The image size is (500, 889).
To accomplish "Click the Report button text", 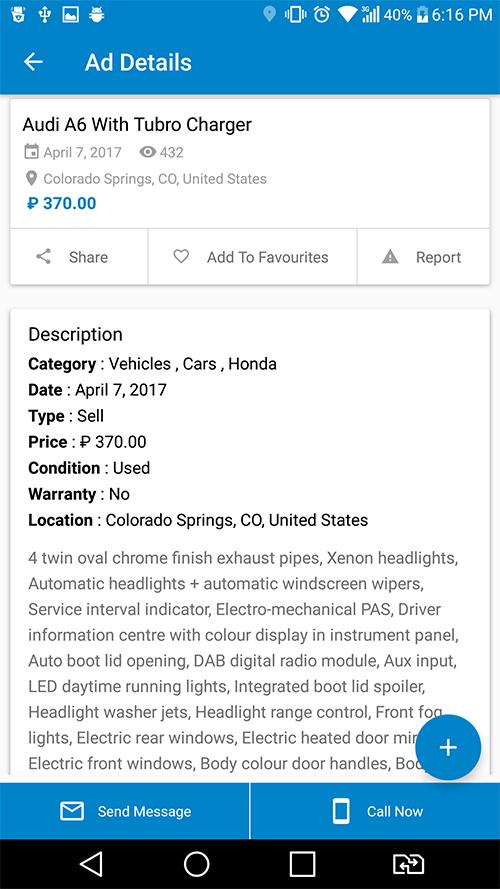I will point(438,257).
